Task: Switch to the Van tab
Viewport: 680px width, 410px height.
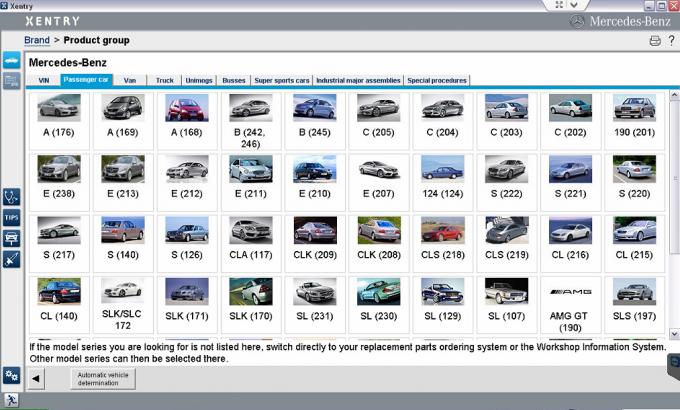Action: 130,80
